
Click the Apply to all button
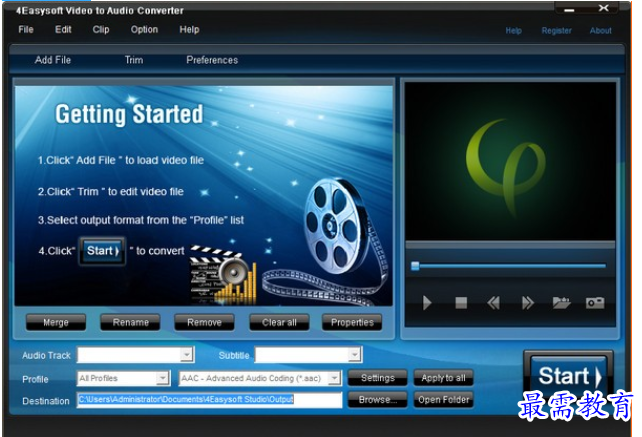(x=443, y=378)
